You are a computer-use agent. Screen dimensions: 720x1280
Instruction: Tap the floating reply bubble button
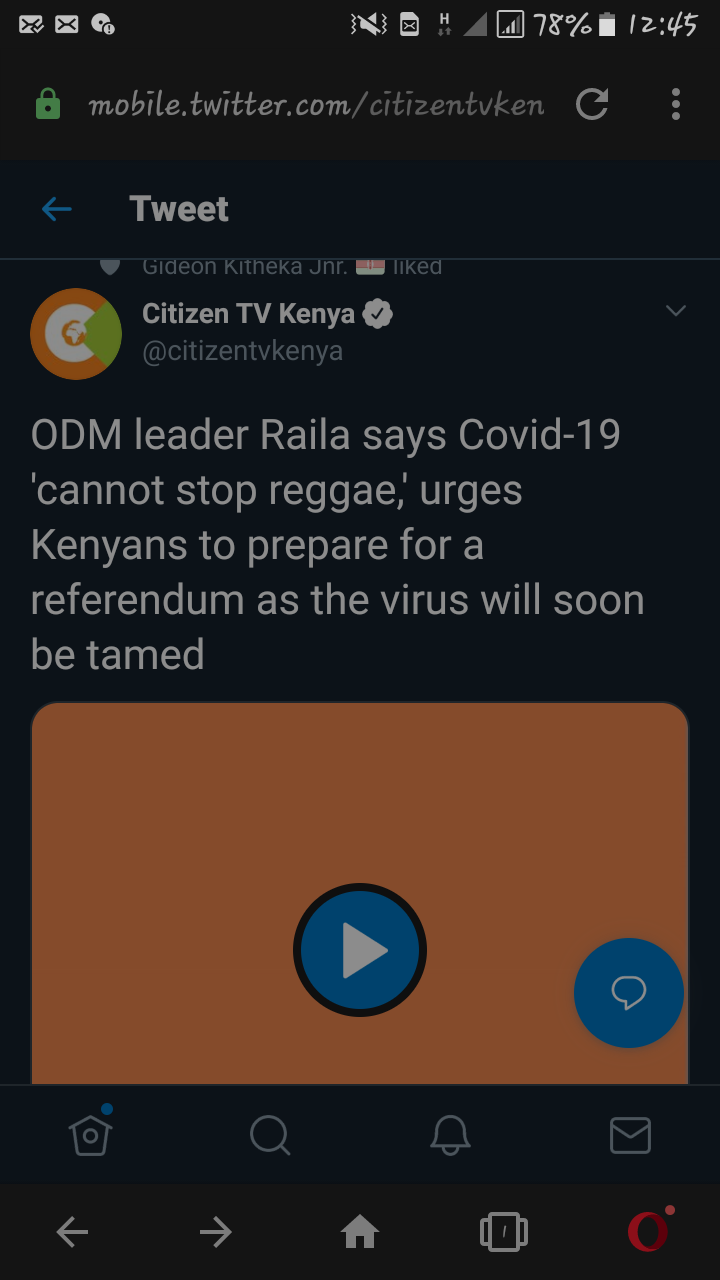tap(629, 993)
